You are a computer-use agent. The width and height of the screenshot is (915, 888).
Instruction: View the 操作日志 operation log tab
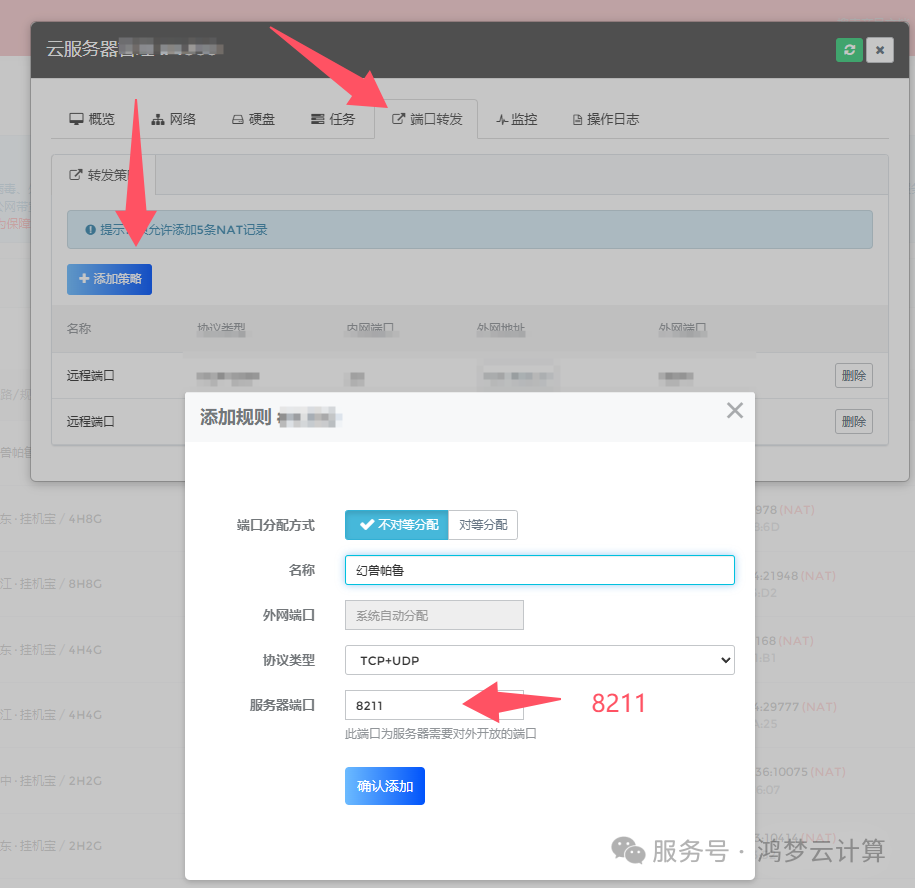coord(605,119)
